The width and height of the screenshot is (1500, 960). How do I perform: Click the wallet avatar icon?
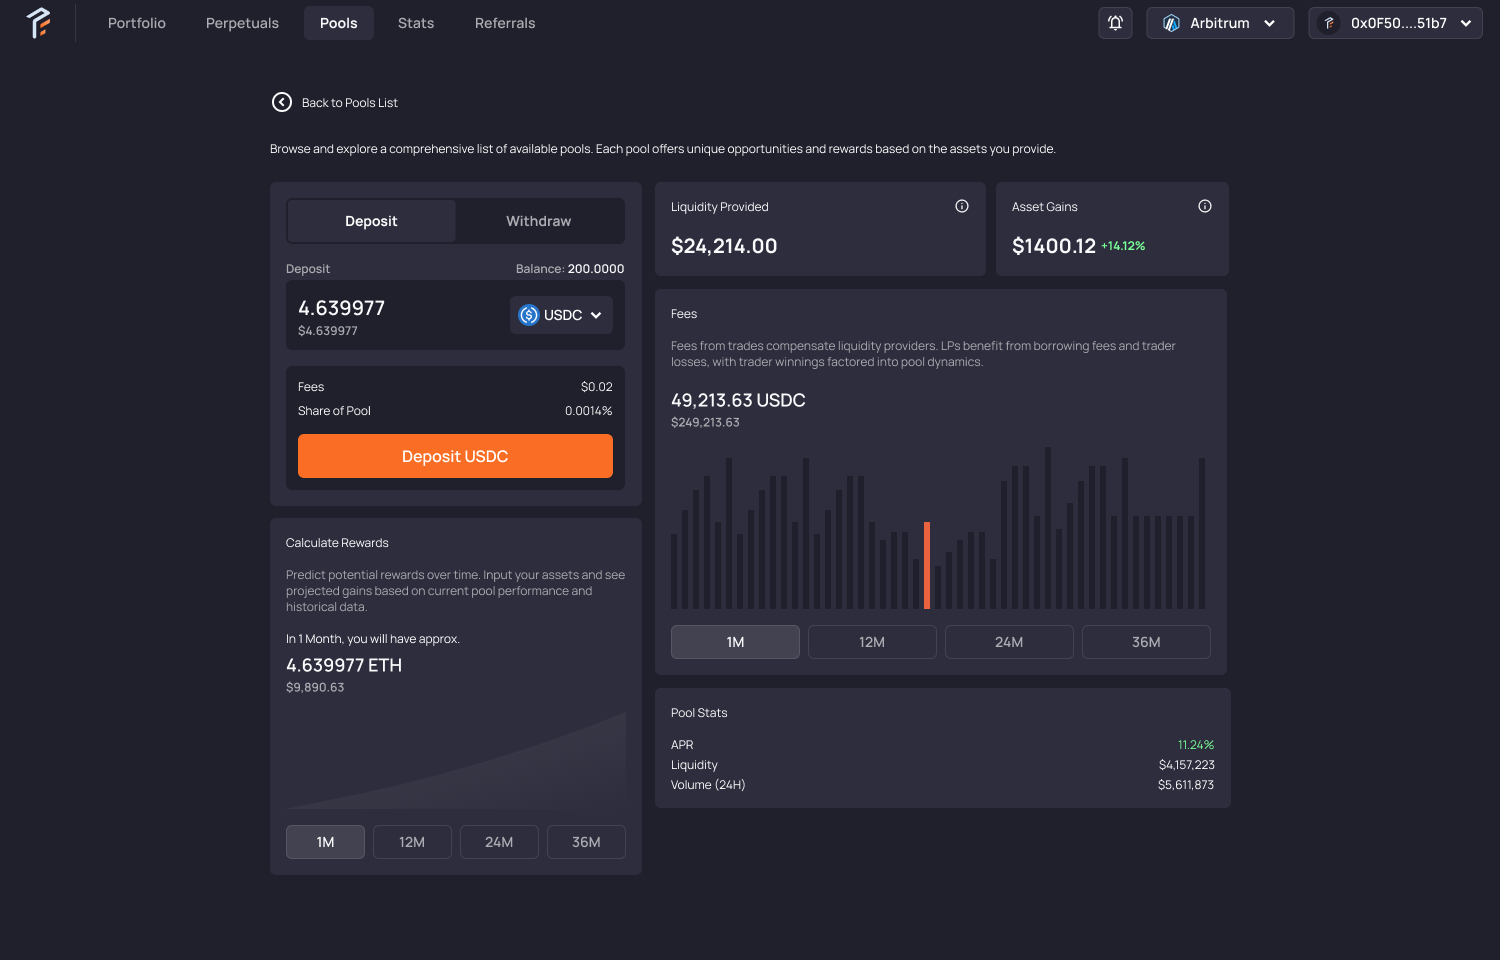[1329, 23]
